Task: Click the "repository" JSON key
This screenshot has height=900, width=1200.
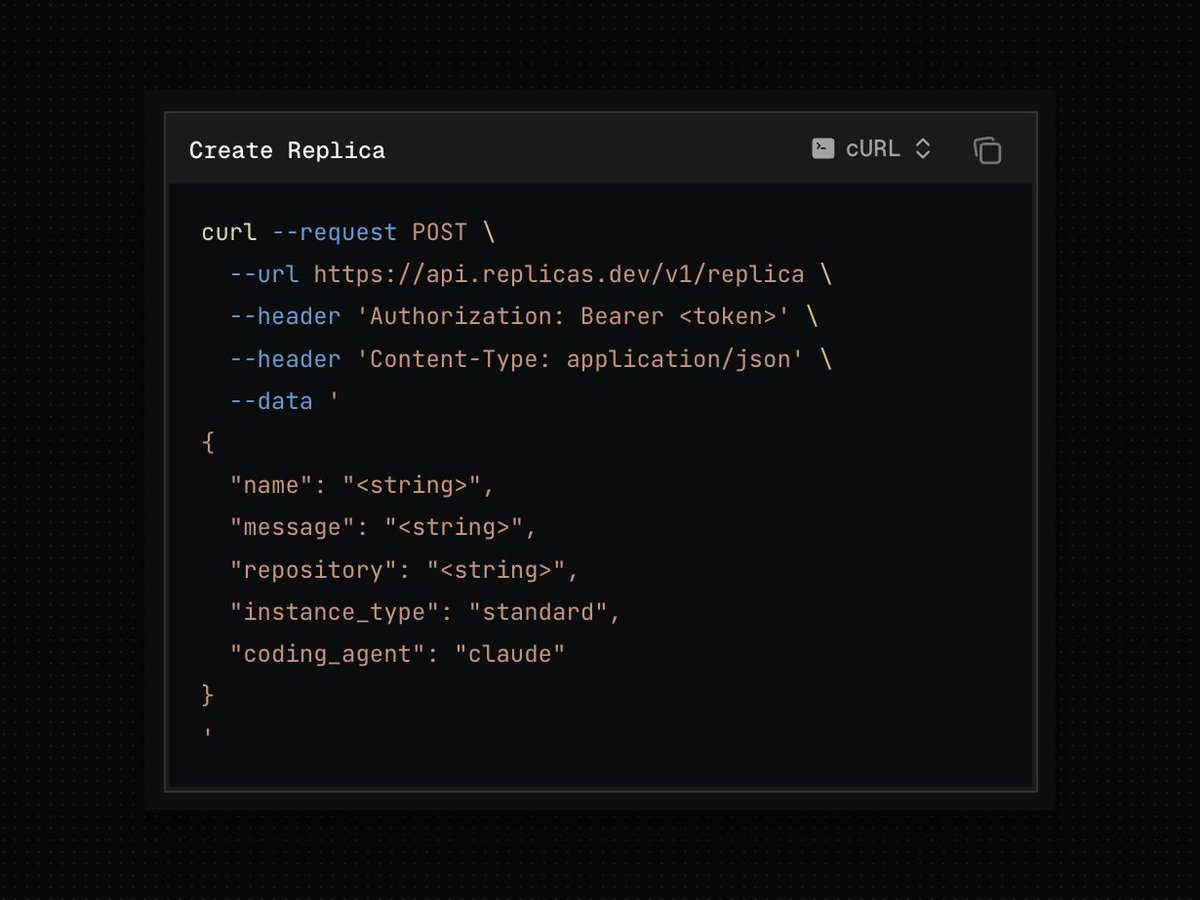Action: (314, 570)
